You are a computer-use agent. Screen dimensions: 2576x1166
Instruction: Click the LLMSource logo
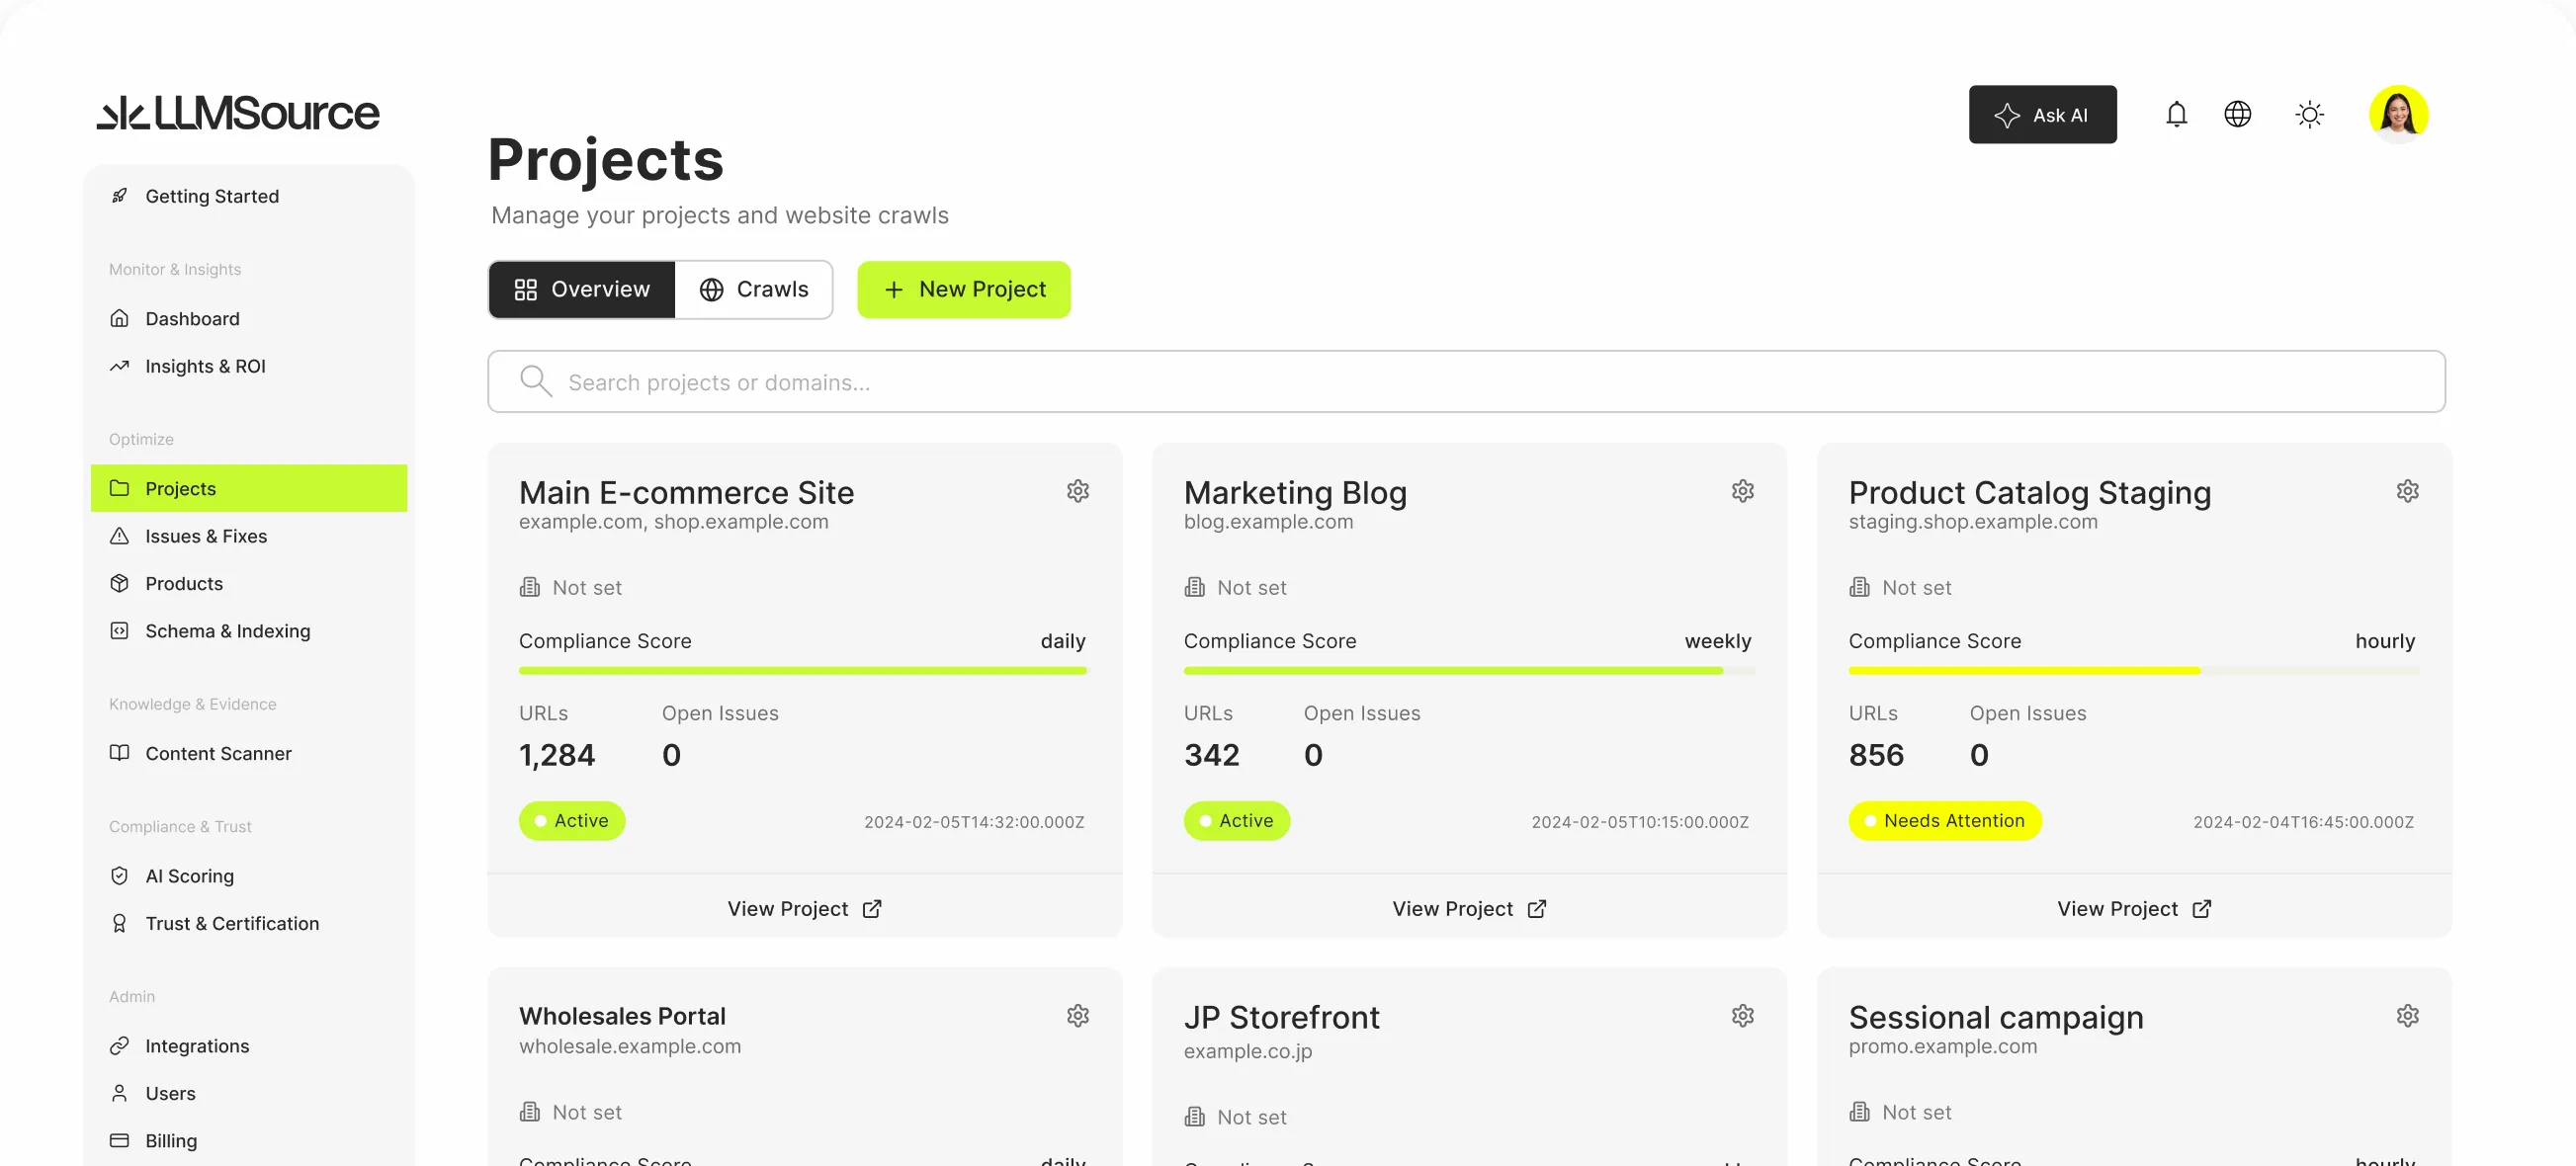238,113
